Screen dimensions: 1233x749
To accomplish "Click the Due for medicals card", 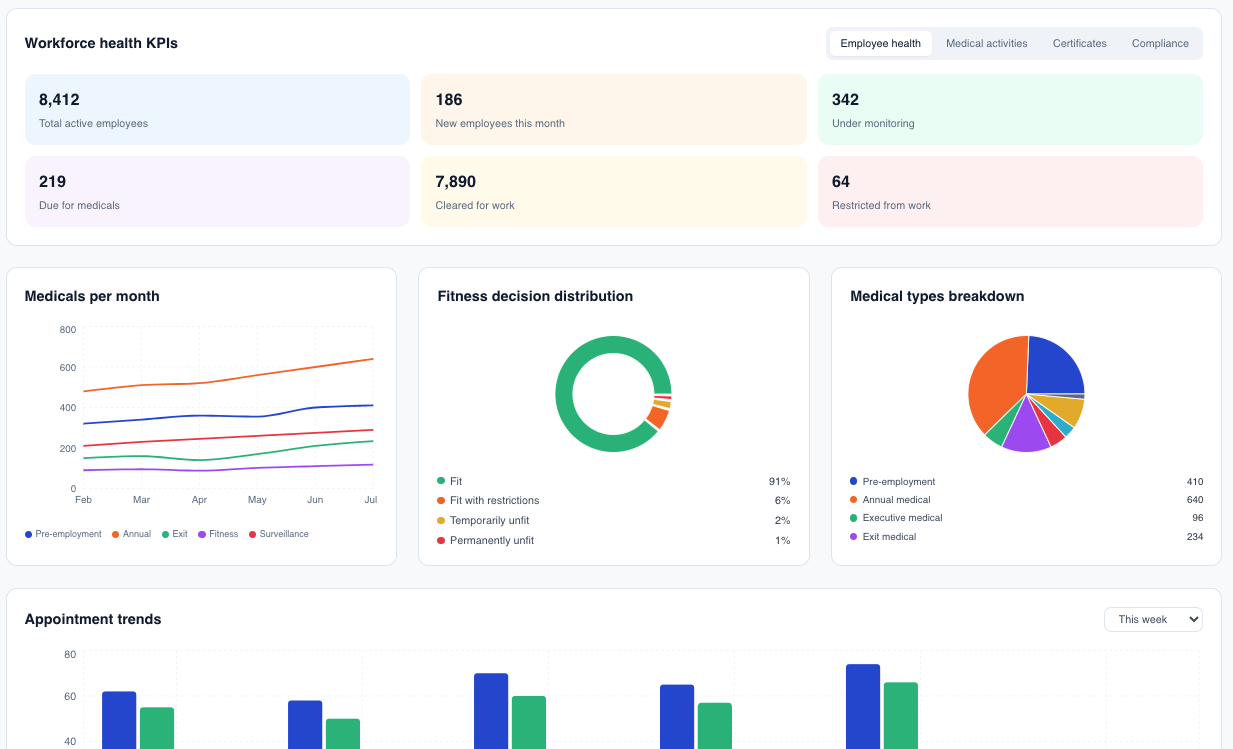I will pyautogui.click(x=217, y=192).
